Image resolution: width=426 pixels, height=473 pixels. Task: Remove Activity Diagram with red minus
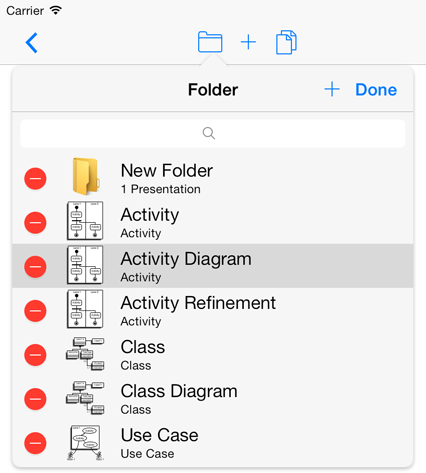35,267
